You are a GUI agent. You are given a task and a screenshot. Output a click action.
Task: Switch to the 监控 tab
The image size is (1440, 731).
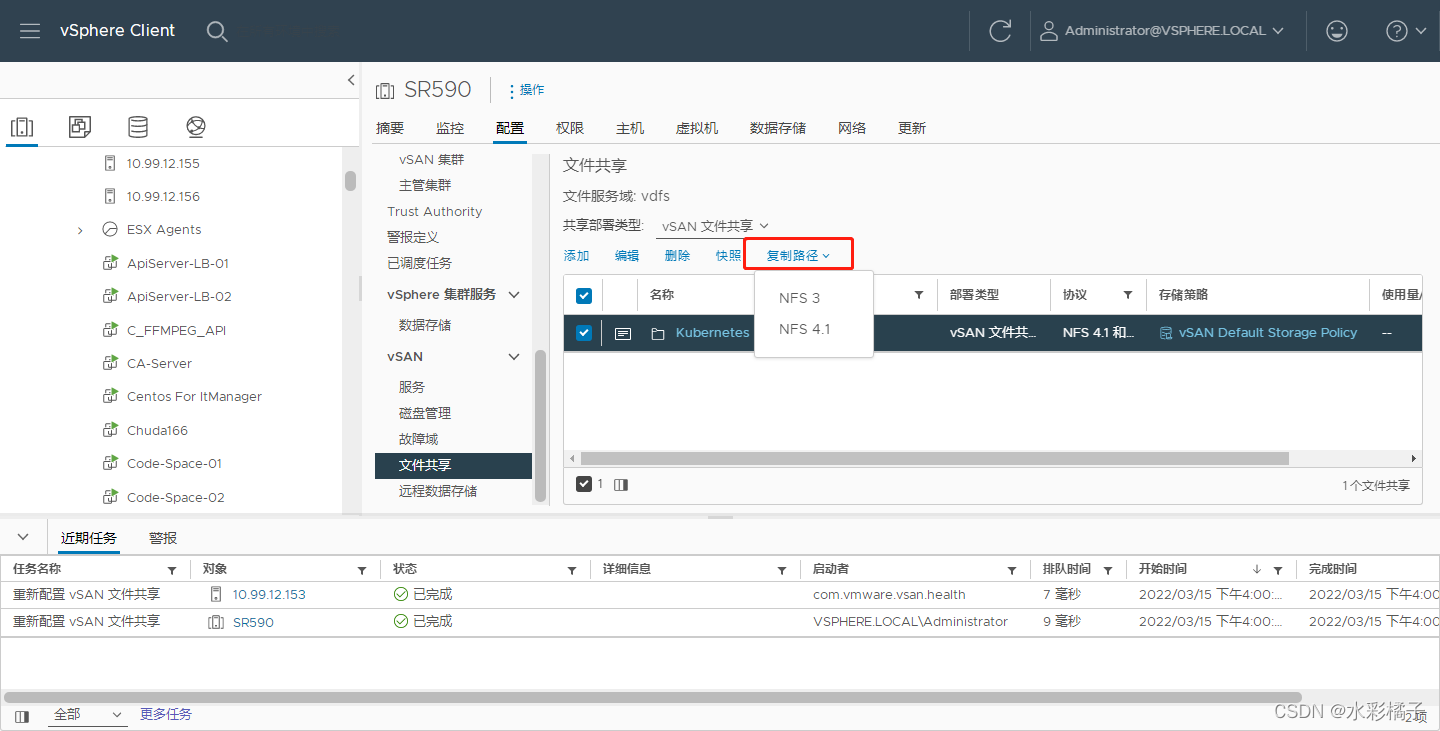pos(450,128)
